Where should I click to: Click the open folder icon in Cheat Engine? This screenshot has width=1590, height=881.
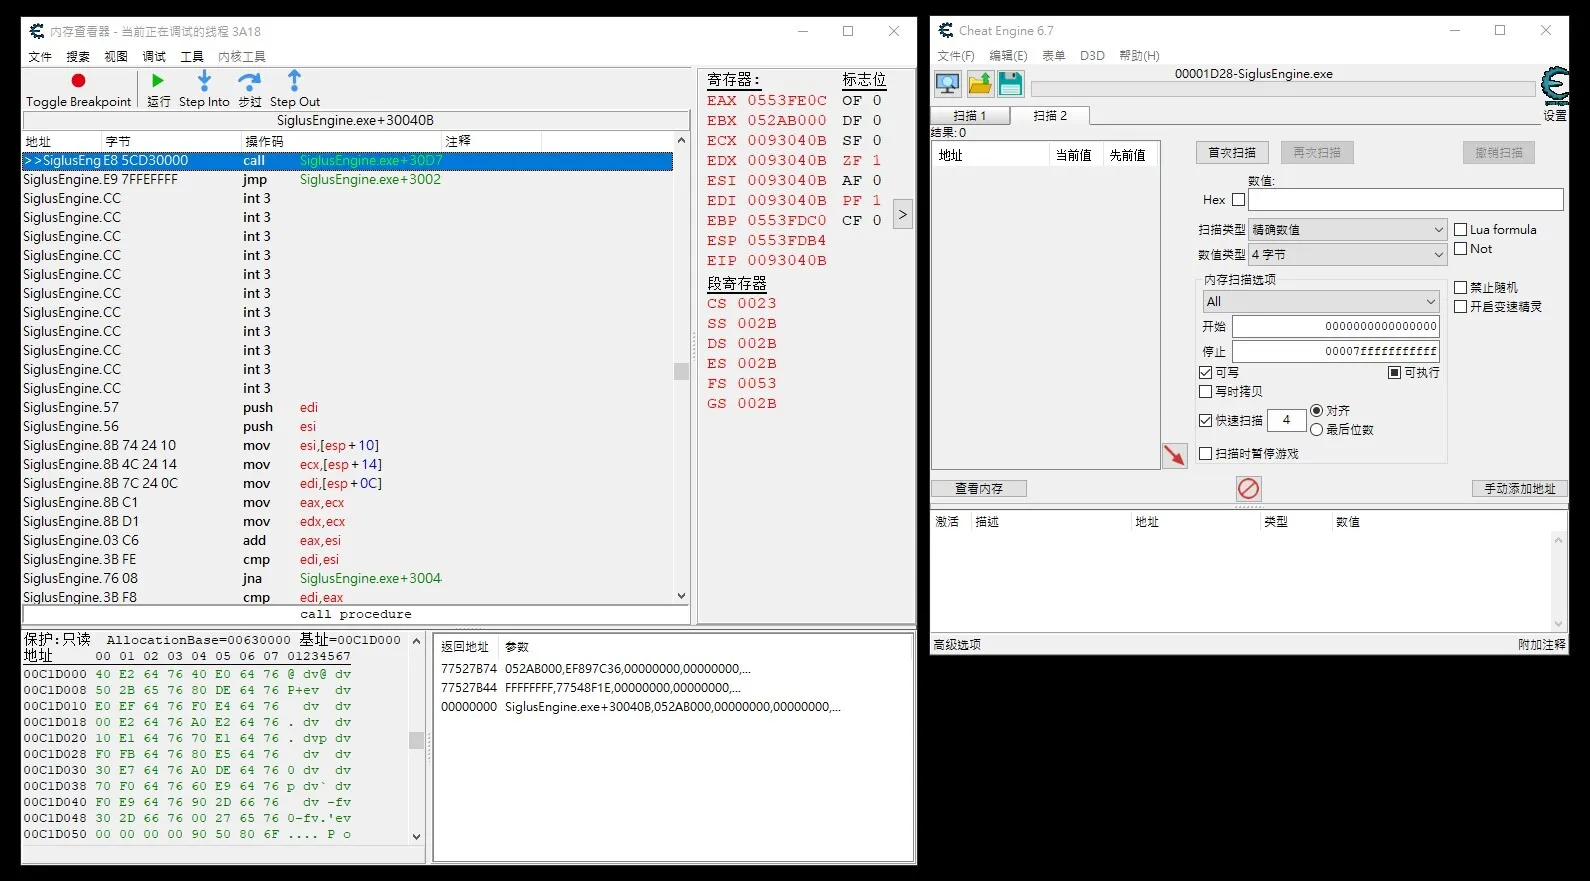(980, 84)
